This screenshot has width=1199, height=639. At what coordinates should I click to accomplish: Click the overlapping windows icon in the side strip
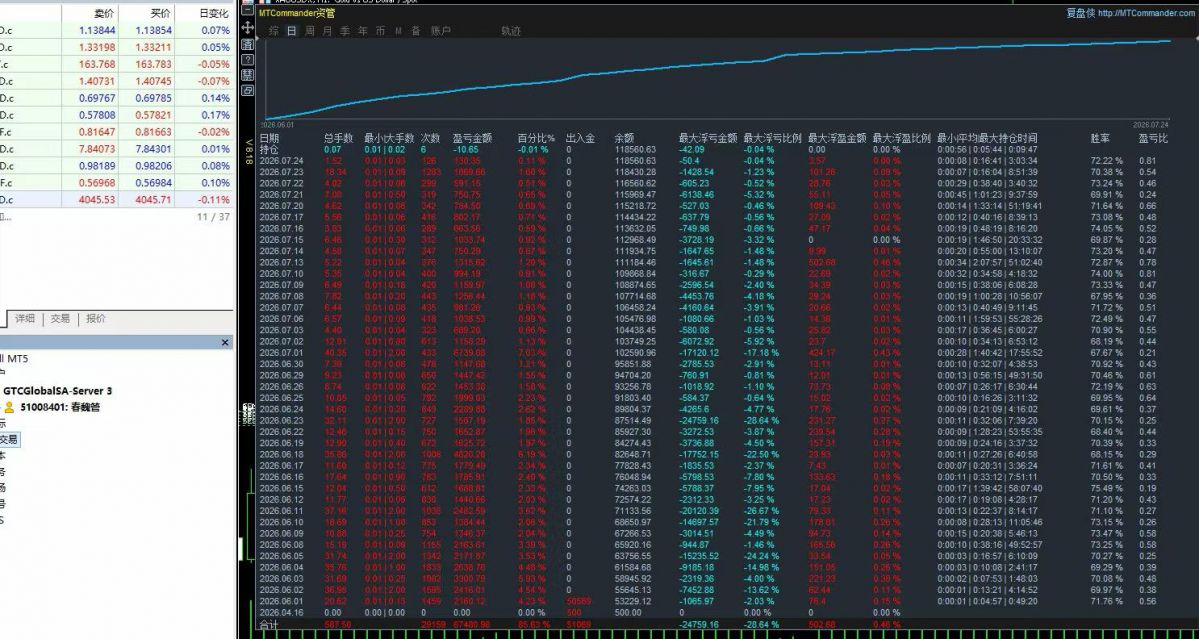[248, 90]
